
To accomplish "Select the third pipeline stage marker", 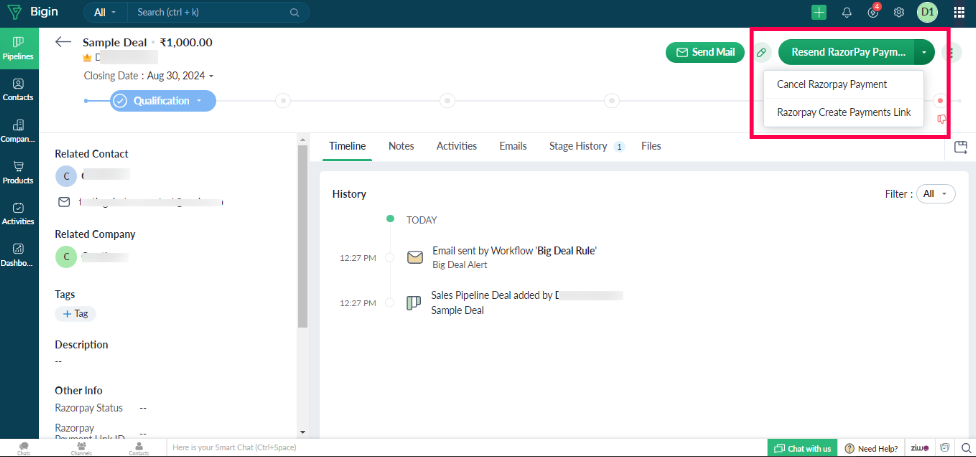I will tap(448, 100).
